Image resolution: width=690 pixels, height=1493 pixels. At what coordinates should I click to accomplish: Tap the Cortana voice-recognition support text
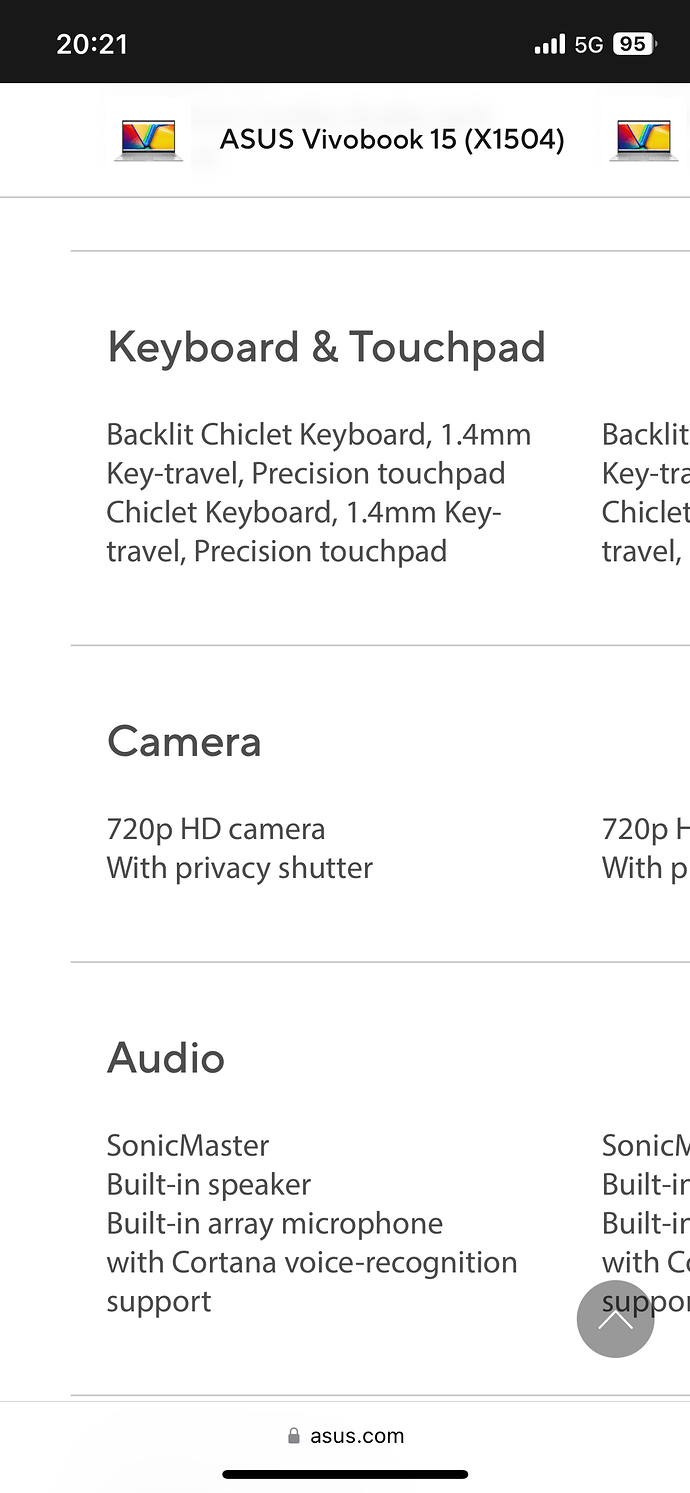tap(312, 1282)
